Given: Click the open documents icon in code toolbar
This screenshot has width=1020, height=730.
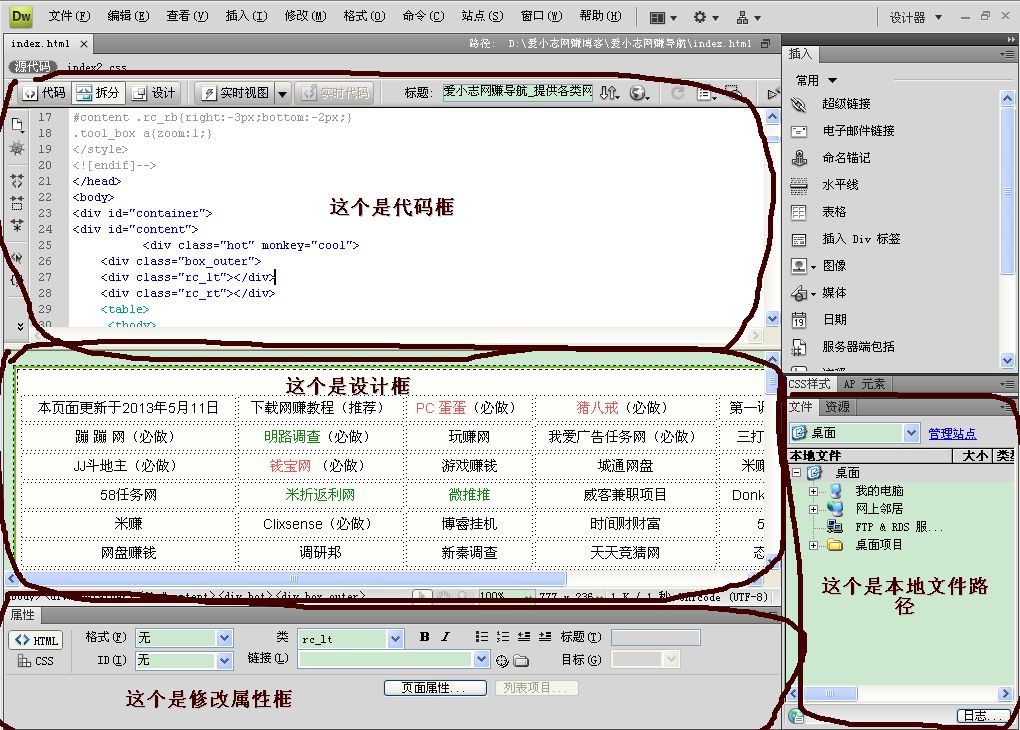Looking at the screenshot, I should [17, 124].
